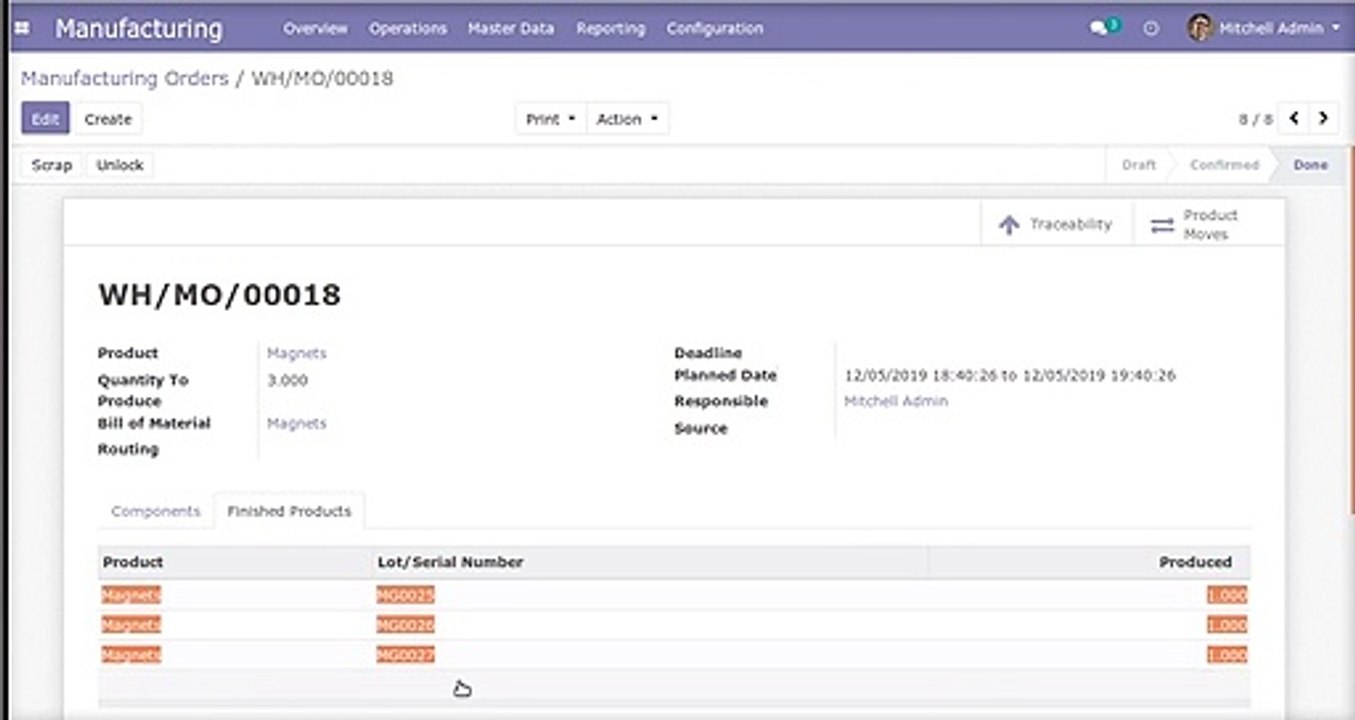Click produced quantity in MG0027 row

pos(1227,655)
